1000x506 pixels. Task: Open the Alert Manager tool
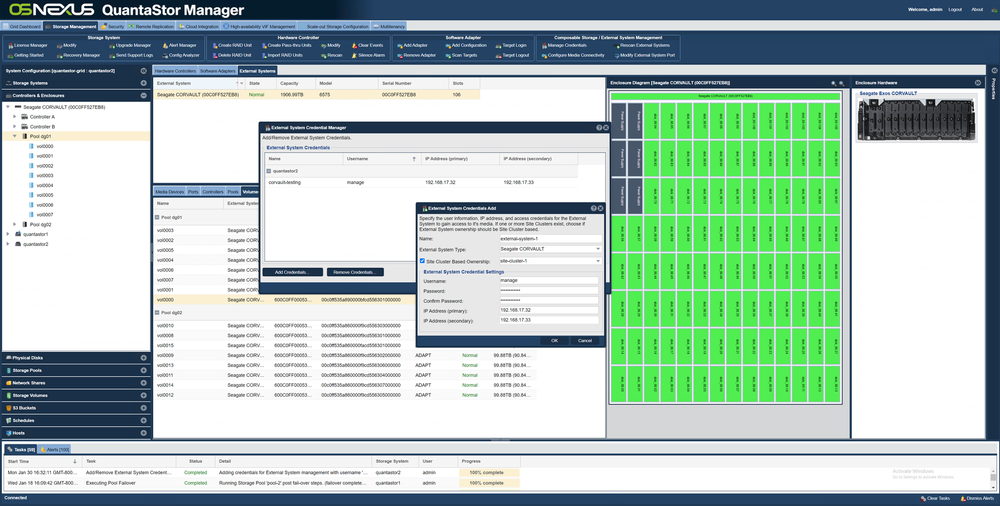(179, 45)
